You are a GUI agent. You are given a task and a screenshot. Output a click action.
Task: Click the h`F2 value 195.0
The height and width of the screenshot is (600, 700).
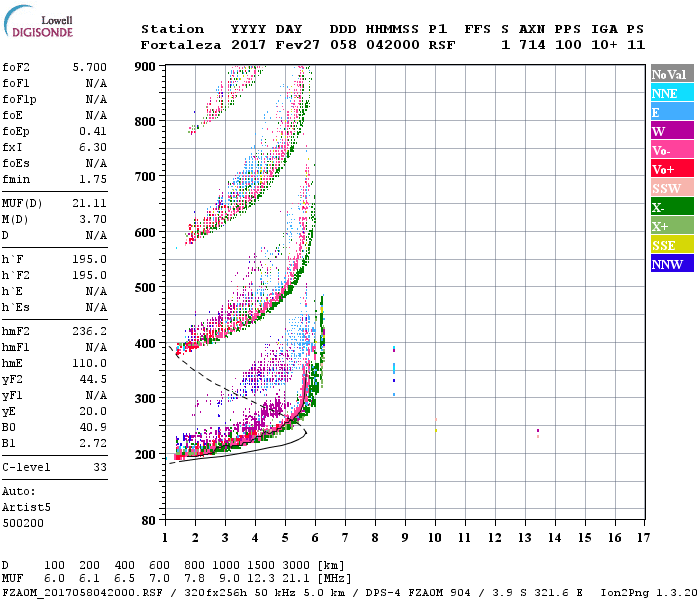coord(90,275)
